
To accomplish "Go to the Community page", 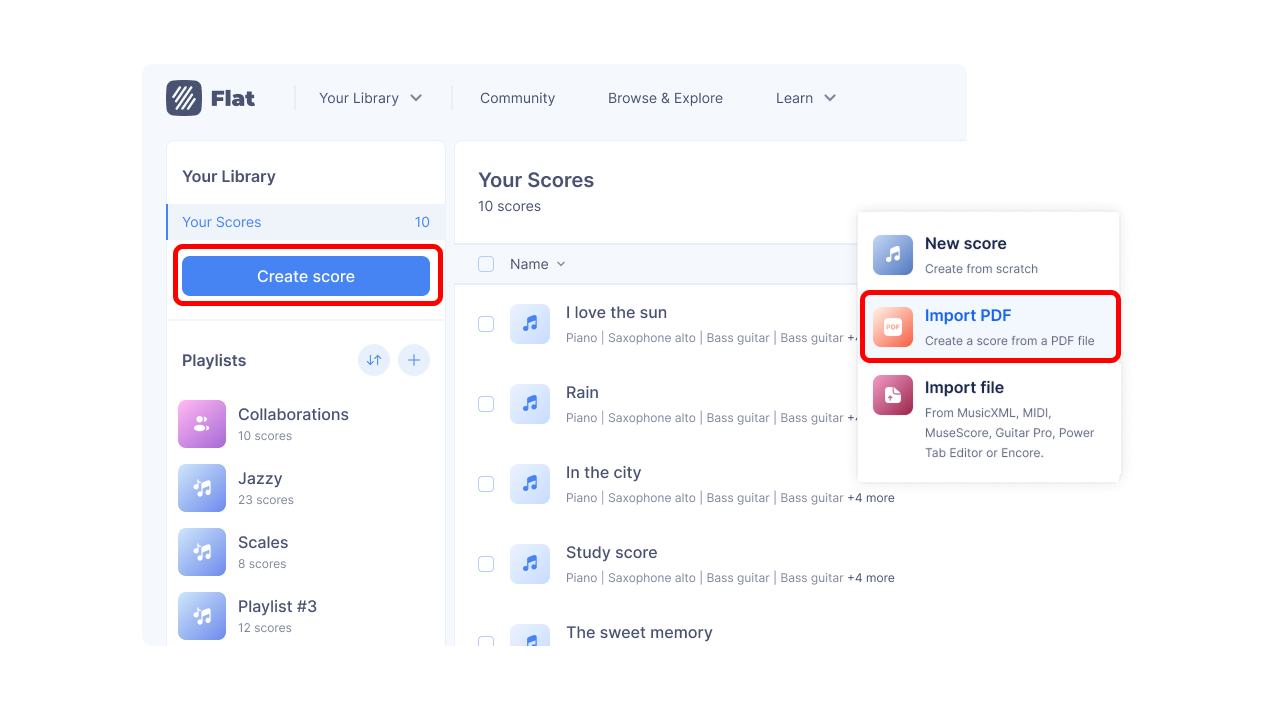I will [517, 98].
